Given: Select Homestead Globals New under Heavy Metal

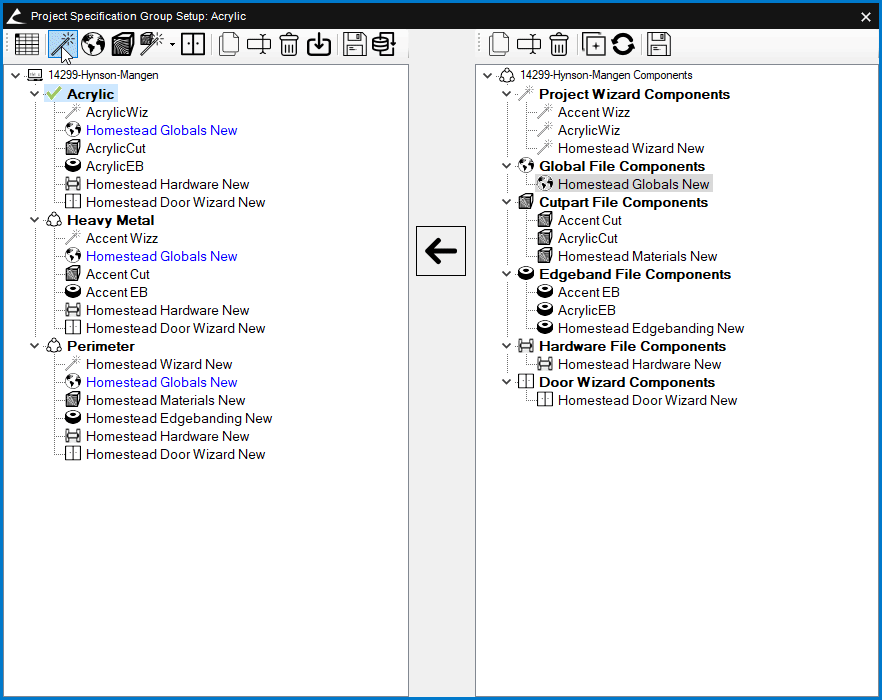Looking at the screenshot, I should coord(161,256).
